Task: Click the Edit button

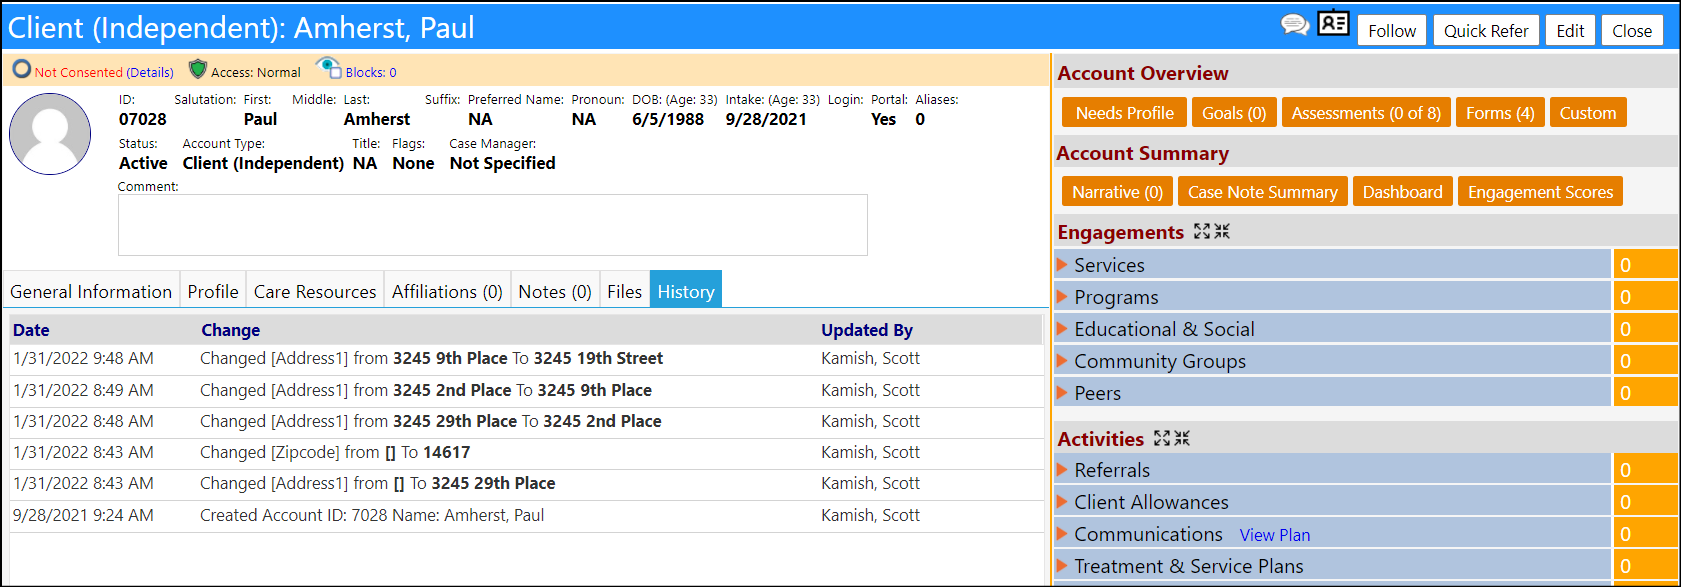Action: tap(1570, 31)
